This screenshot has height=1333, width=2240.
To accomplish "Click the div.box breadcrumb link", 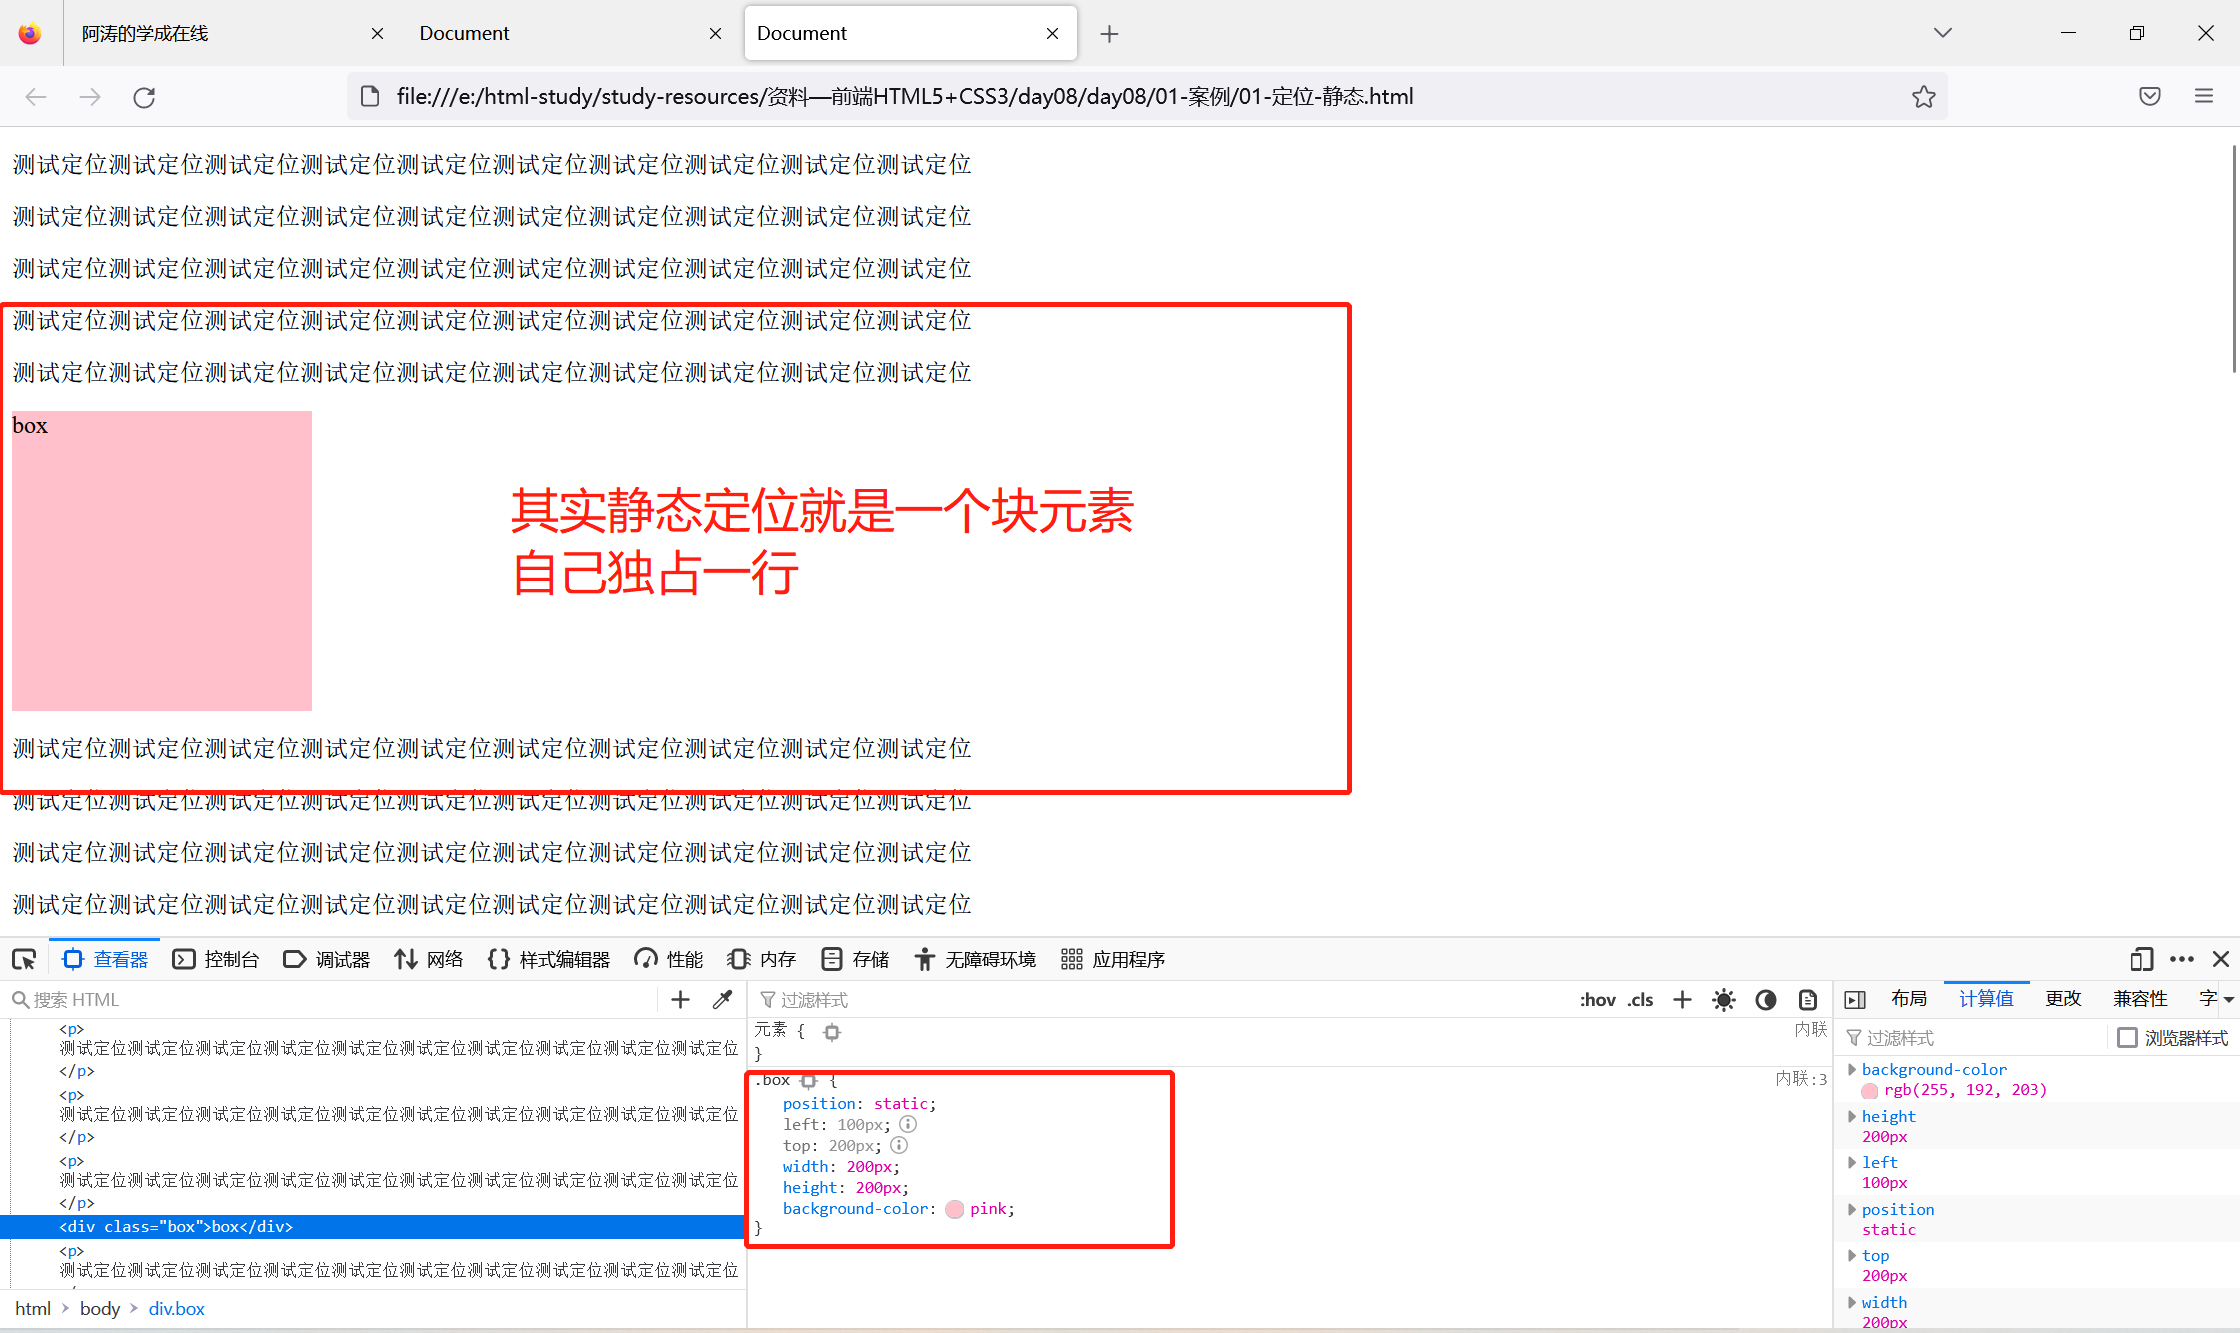I will 176,1308.
